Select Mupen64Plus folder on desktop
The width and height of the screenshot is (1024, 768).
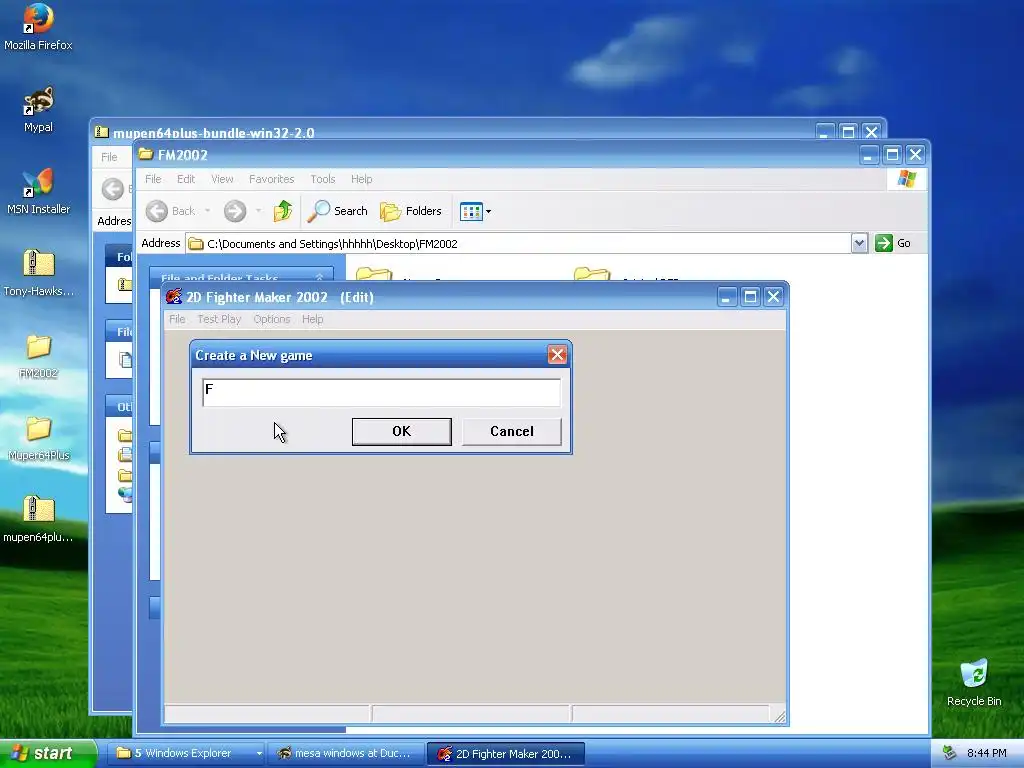[x=38, y=438]
